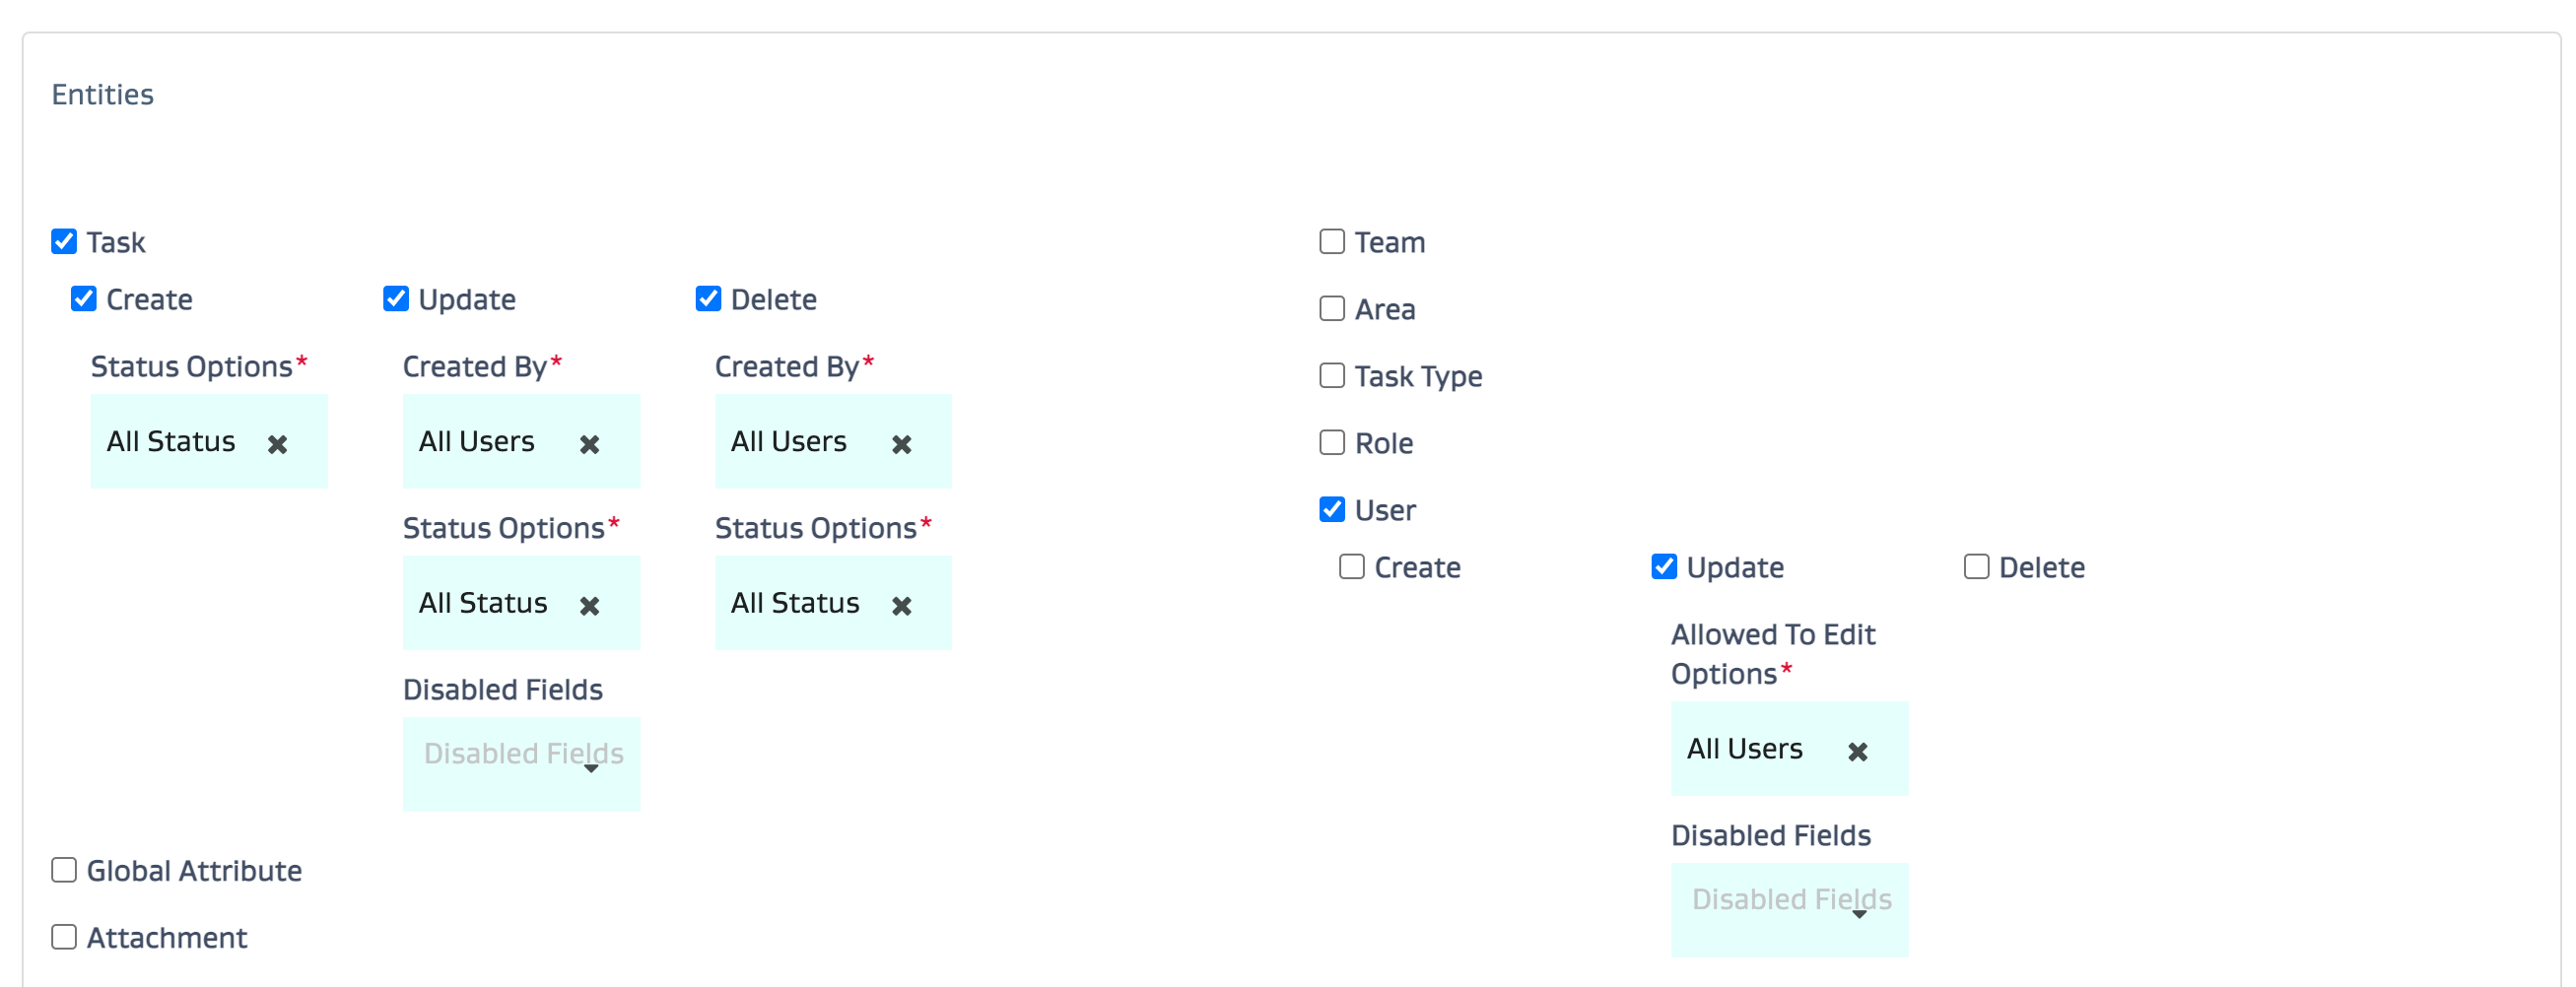Remove All Users tag under Task Delete
The height and width of the screenshot is (987, 2576).
pos(901,444)
